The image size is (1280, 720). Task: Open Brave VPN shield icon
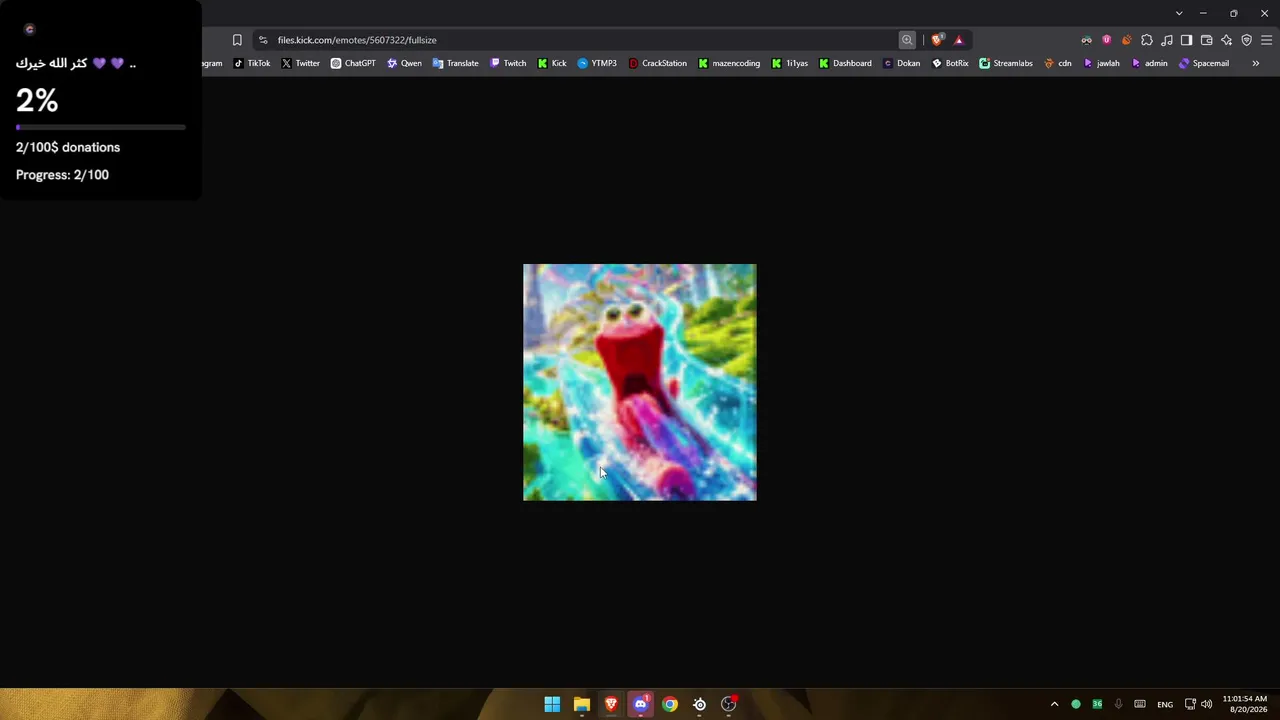click(1247, 40)
